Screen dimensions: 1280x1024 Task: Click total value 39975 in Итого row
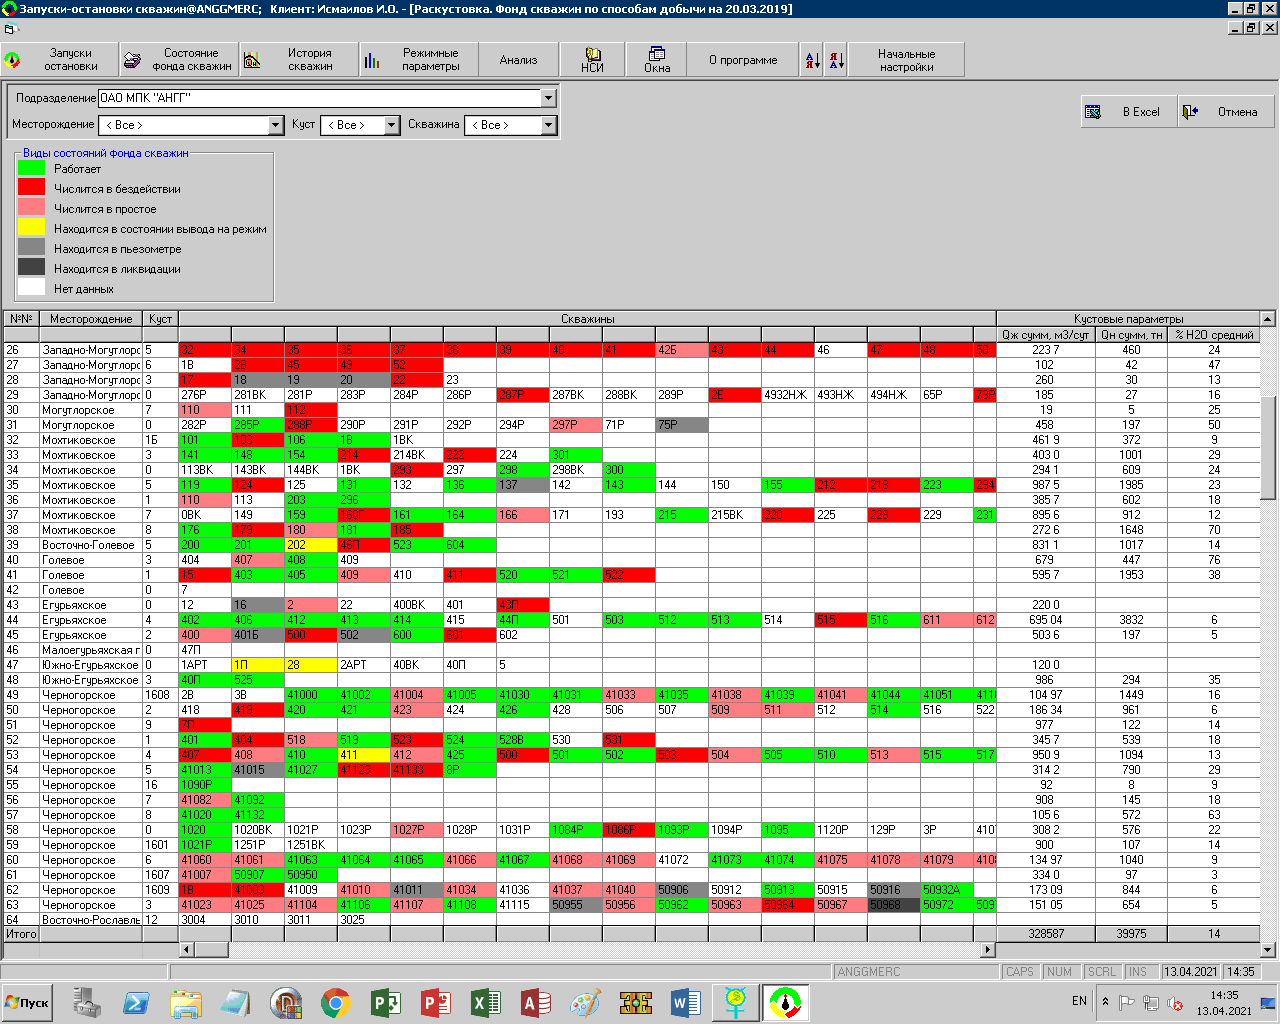1132,934
